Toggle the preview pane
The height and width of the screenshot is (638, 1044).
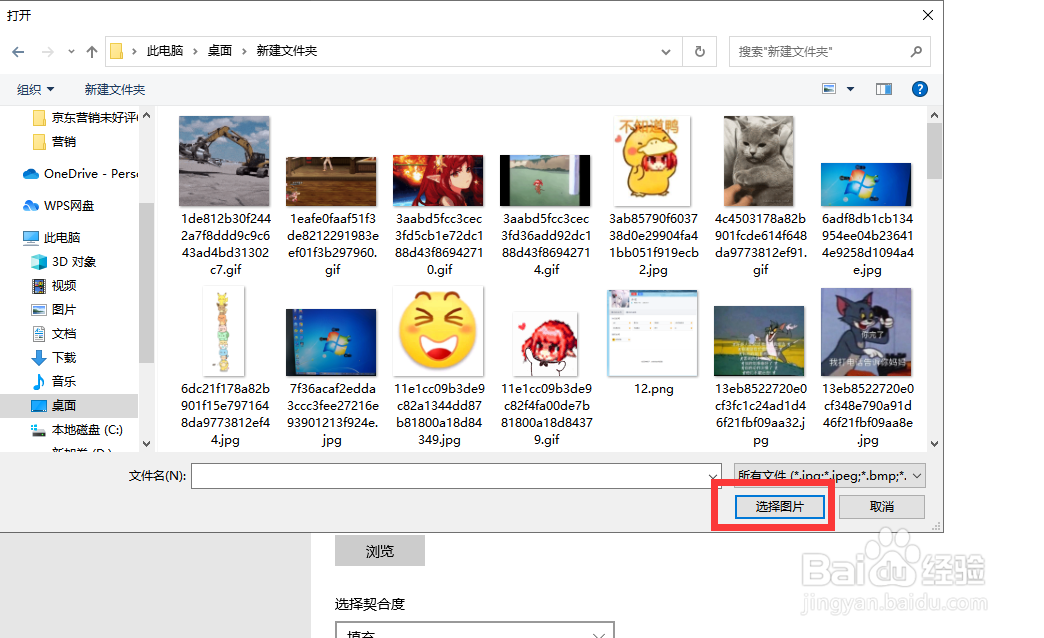(x=884, y=89)
